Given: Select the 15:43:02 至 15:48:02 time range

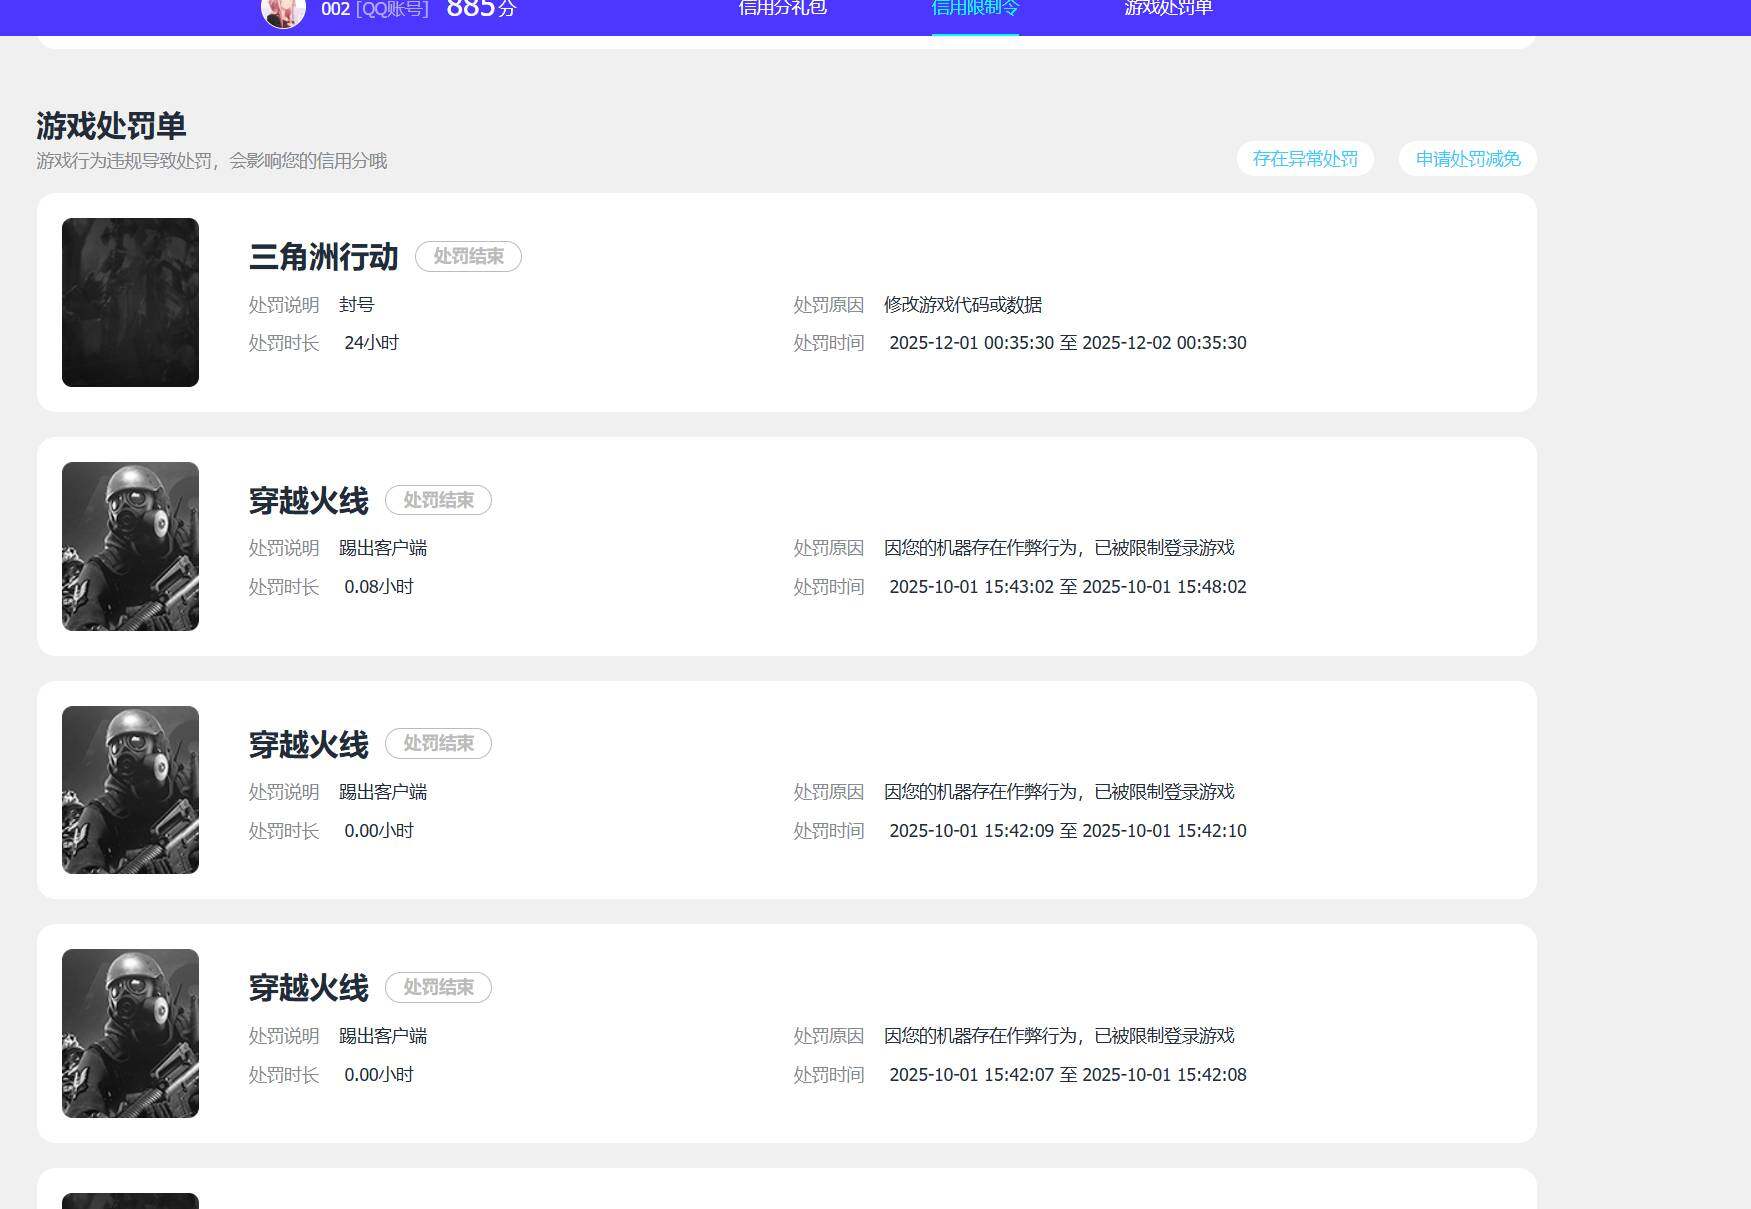Looking at the screenshot, I should click(x=1068, y=587).
